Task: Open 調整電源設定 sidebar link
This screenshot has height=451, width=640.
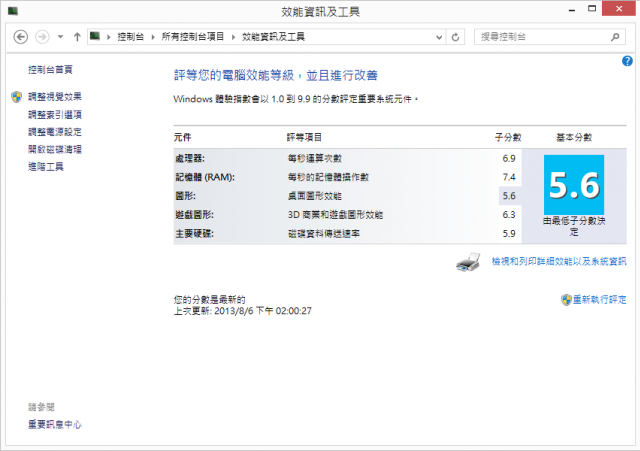Action: [x=55, y=132]
